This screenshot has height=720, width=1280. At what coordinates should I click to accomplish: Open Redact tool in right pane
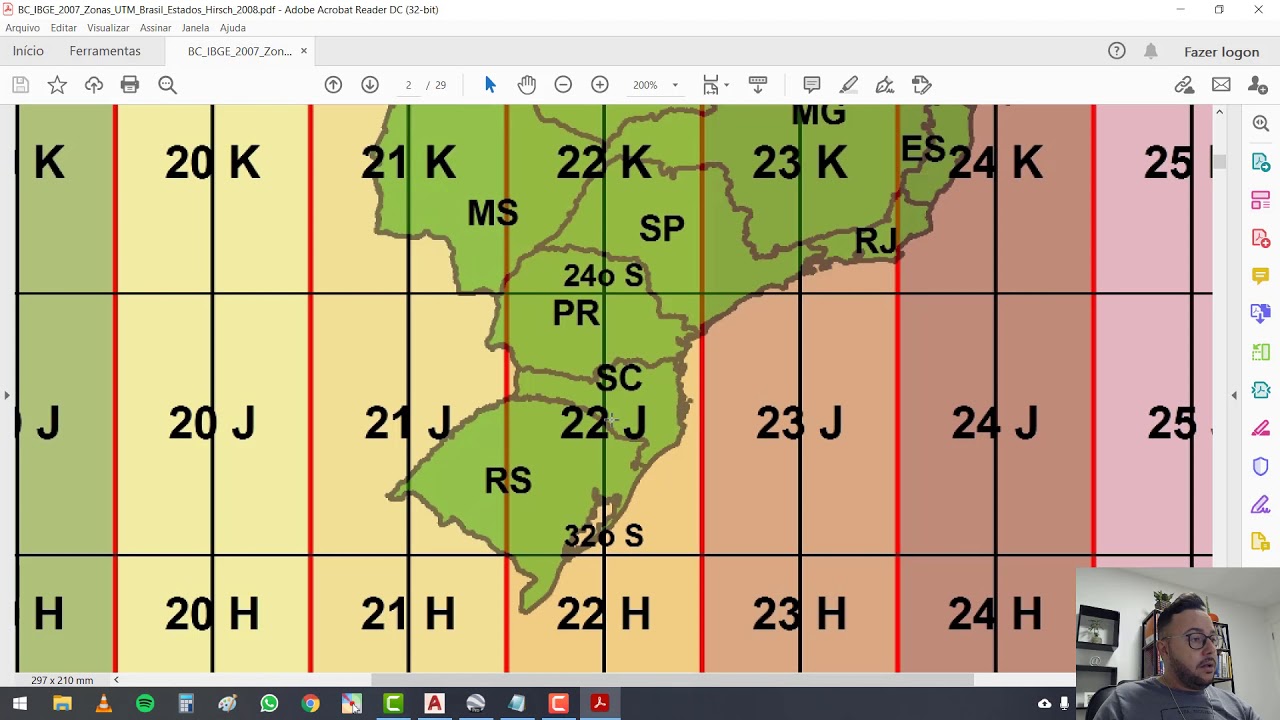pyautogui.click(x=1260, y=428)
